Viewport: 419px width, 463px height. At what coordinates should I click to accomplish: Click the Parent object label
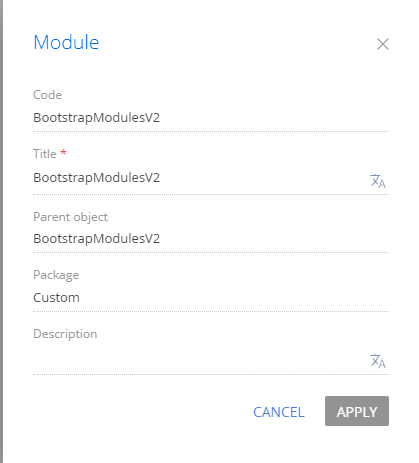(x=70, y=217)
